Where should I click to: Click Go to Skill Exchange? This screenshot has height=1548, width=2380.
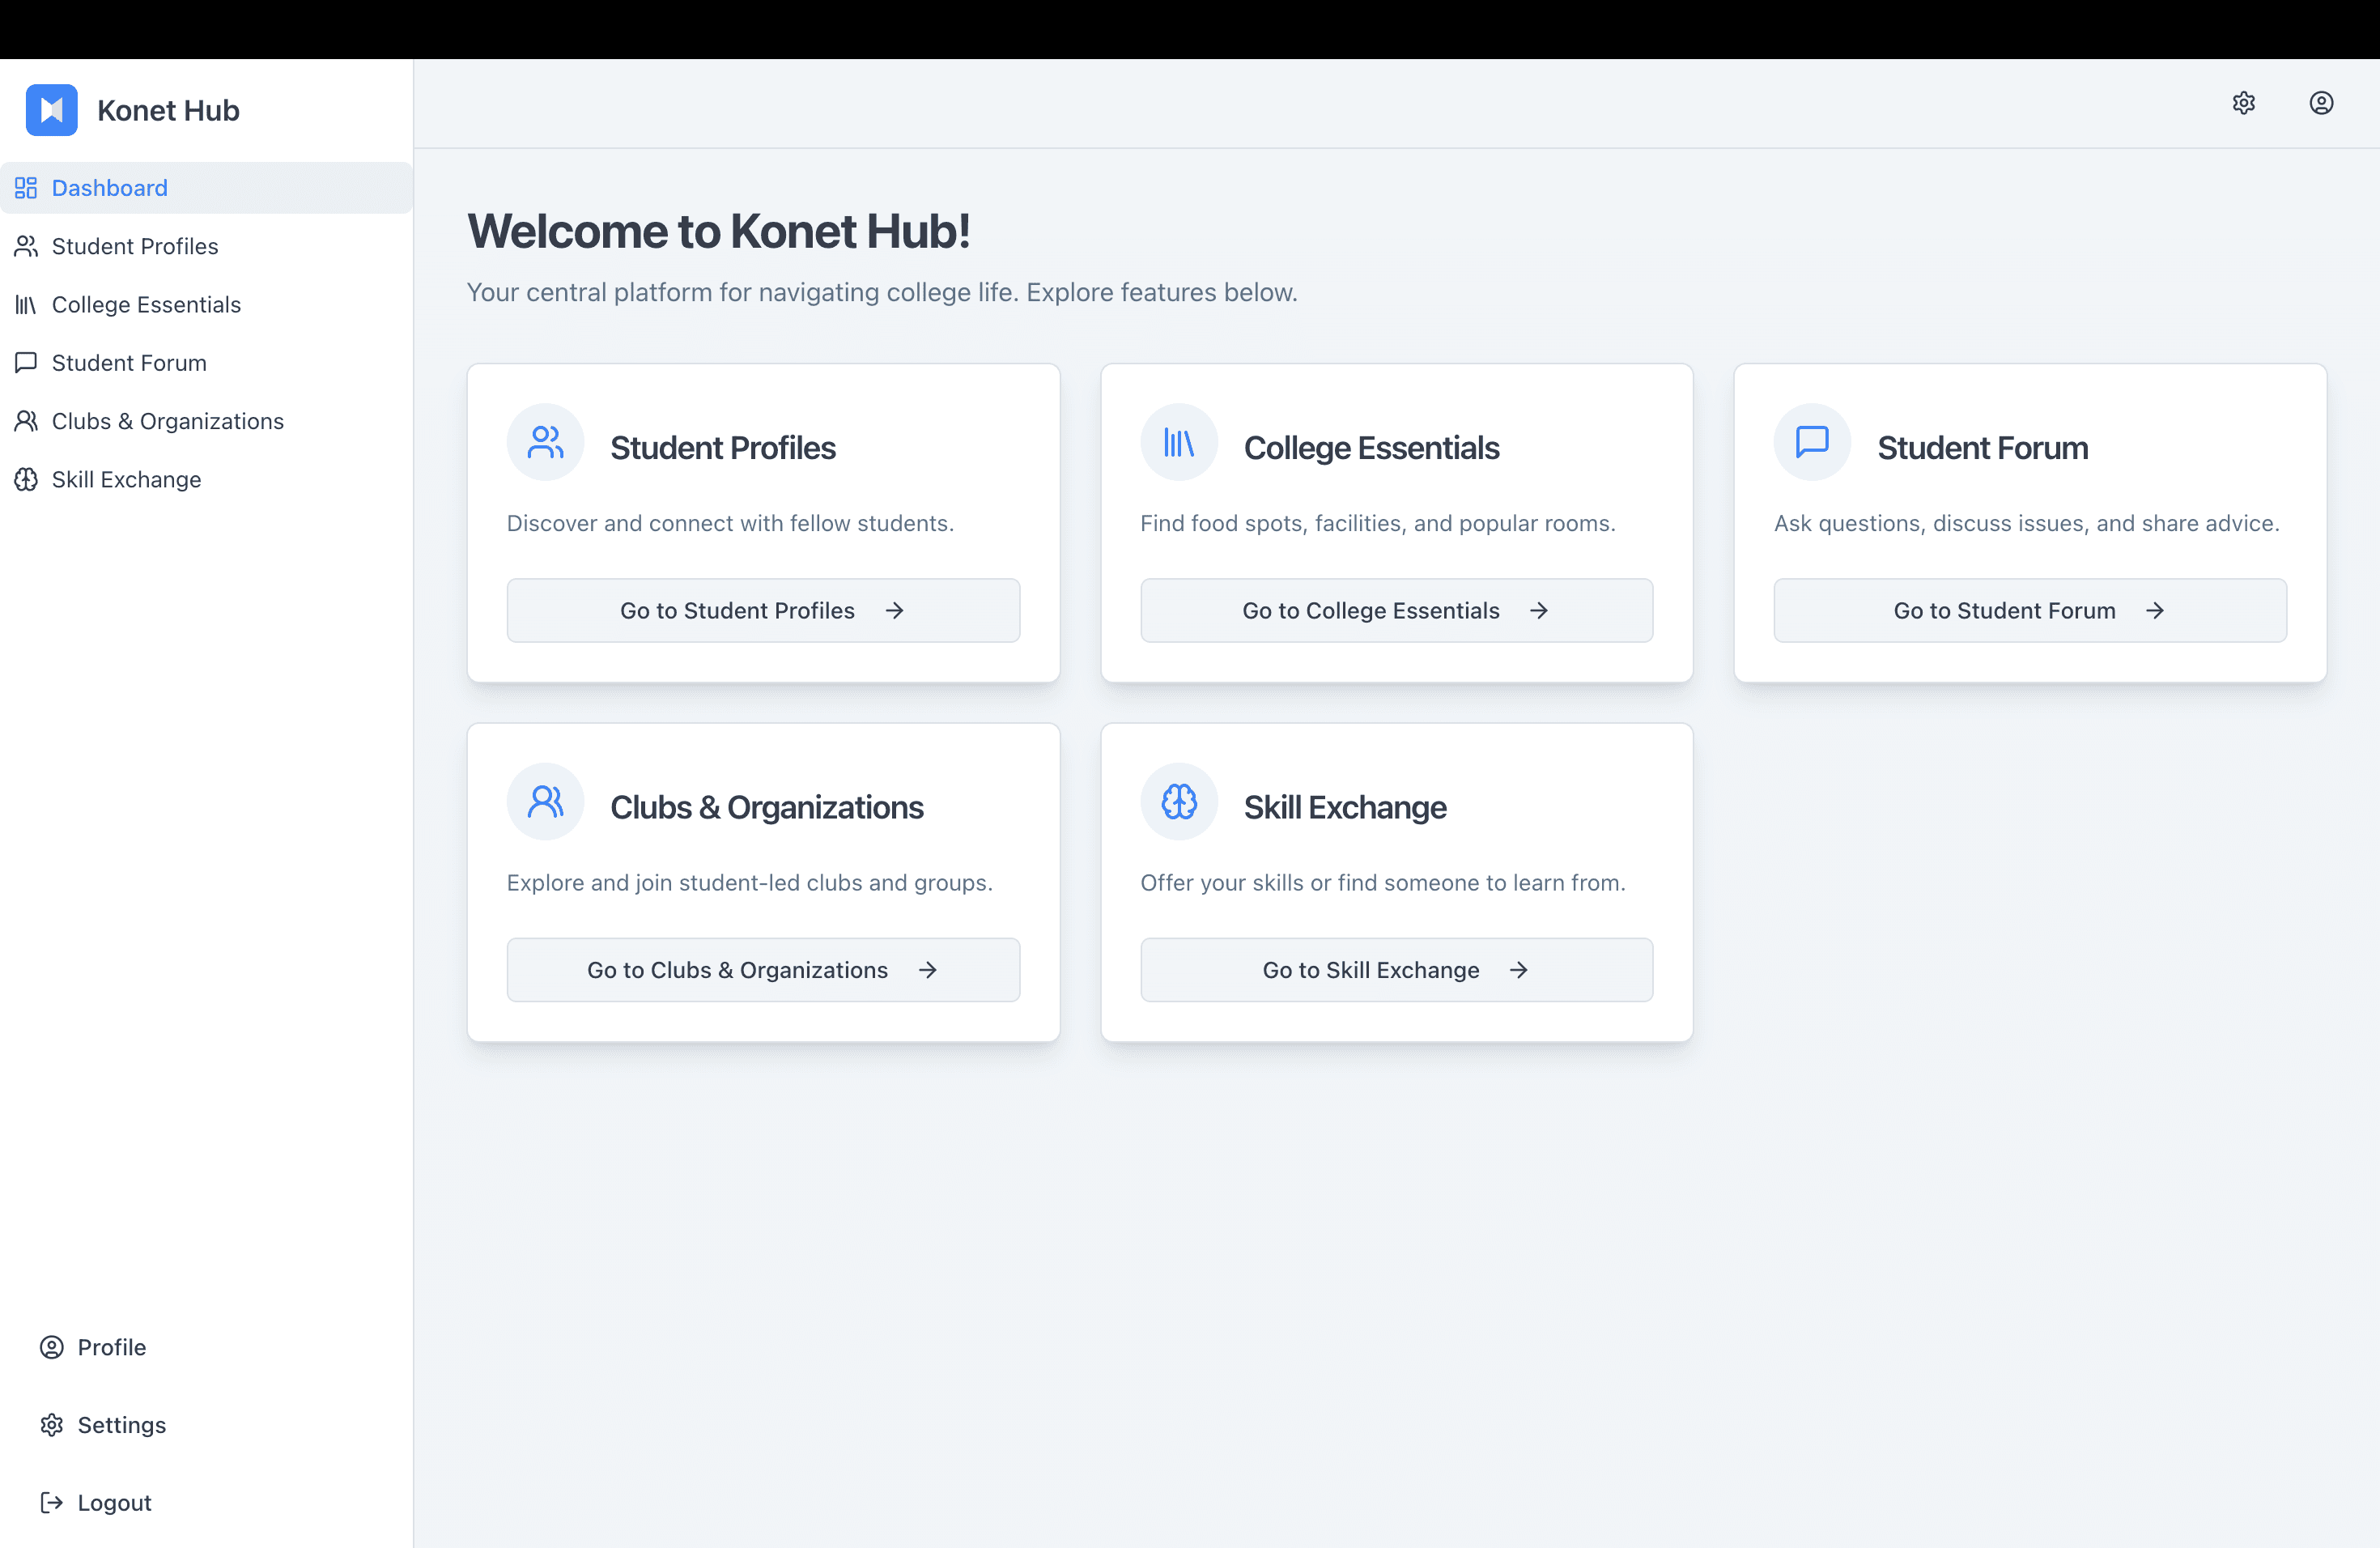coord(1396,969)
